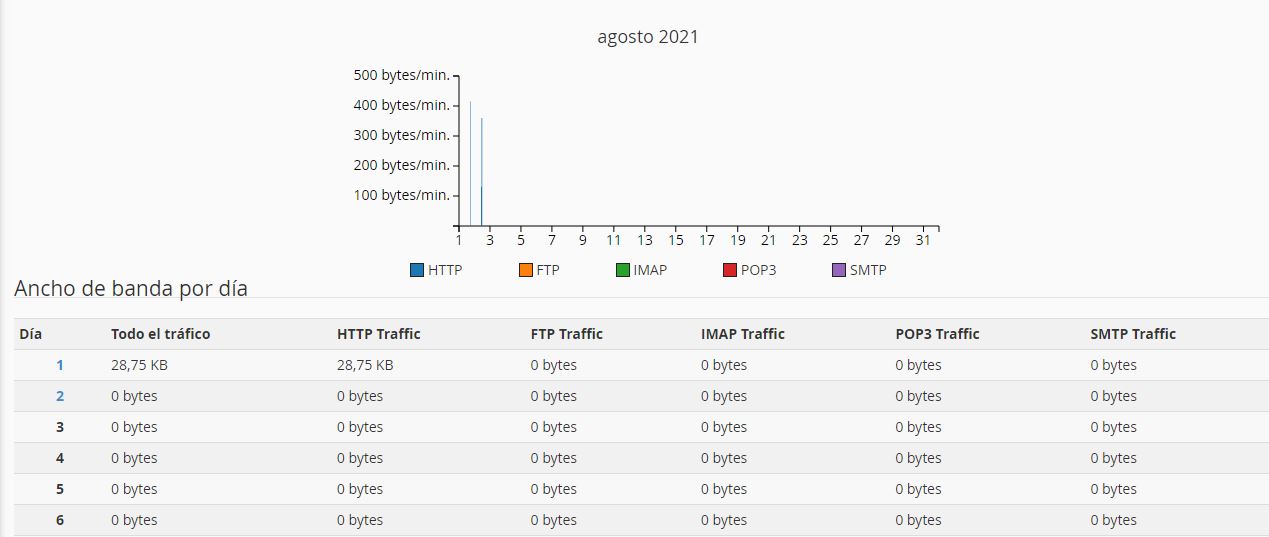Select the 'Todo el tráfico' column header
This screenshot has height=537, width=1269.
tap(160, 334)
